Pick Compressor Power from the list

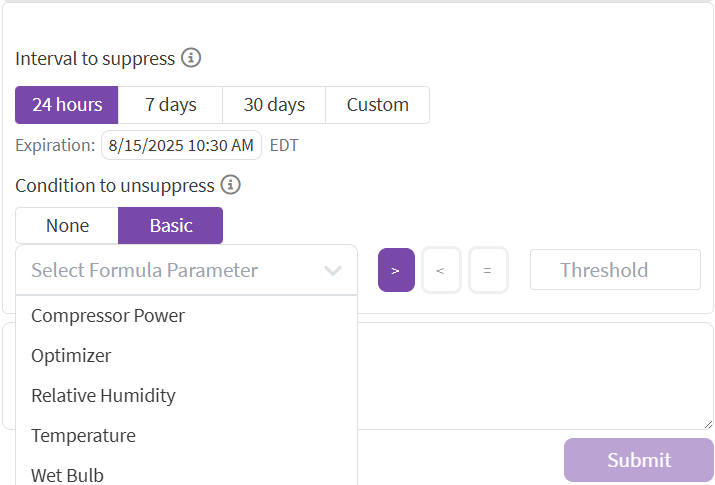(108, 316)
